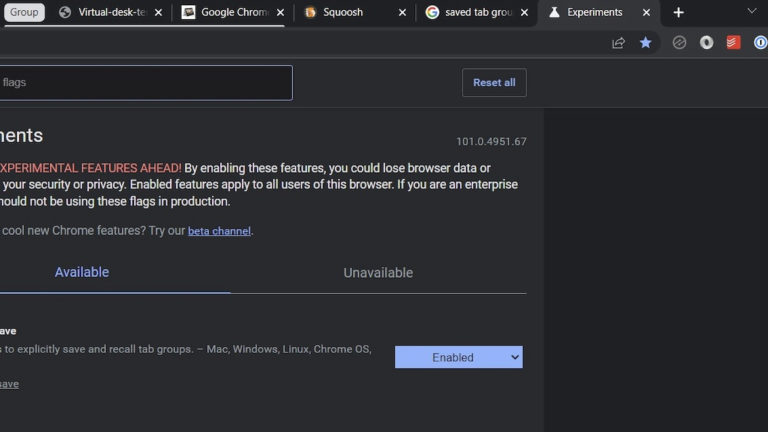Open the Enabled flag dropdown
The width and height of the screenshot is (768, 432).
pyautogui.click(x=458, y=357)
